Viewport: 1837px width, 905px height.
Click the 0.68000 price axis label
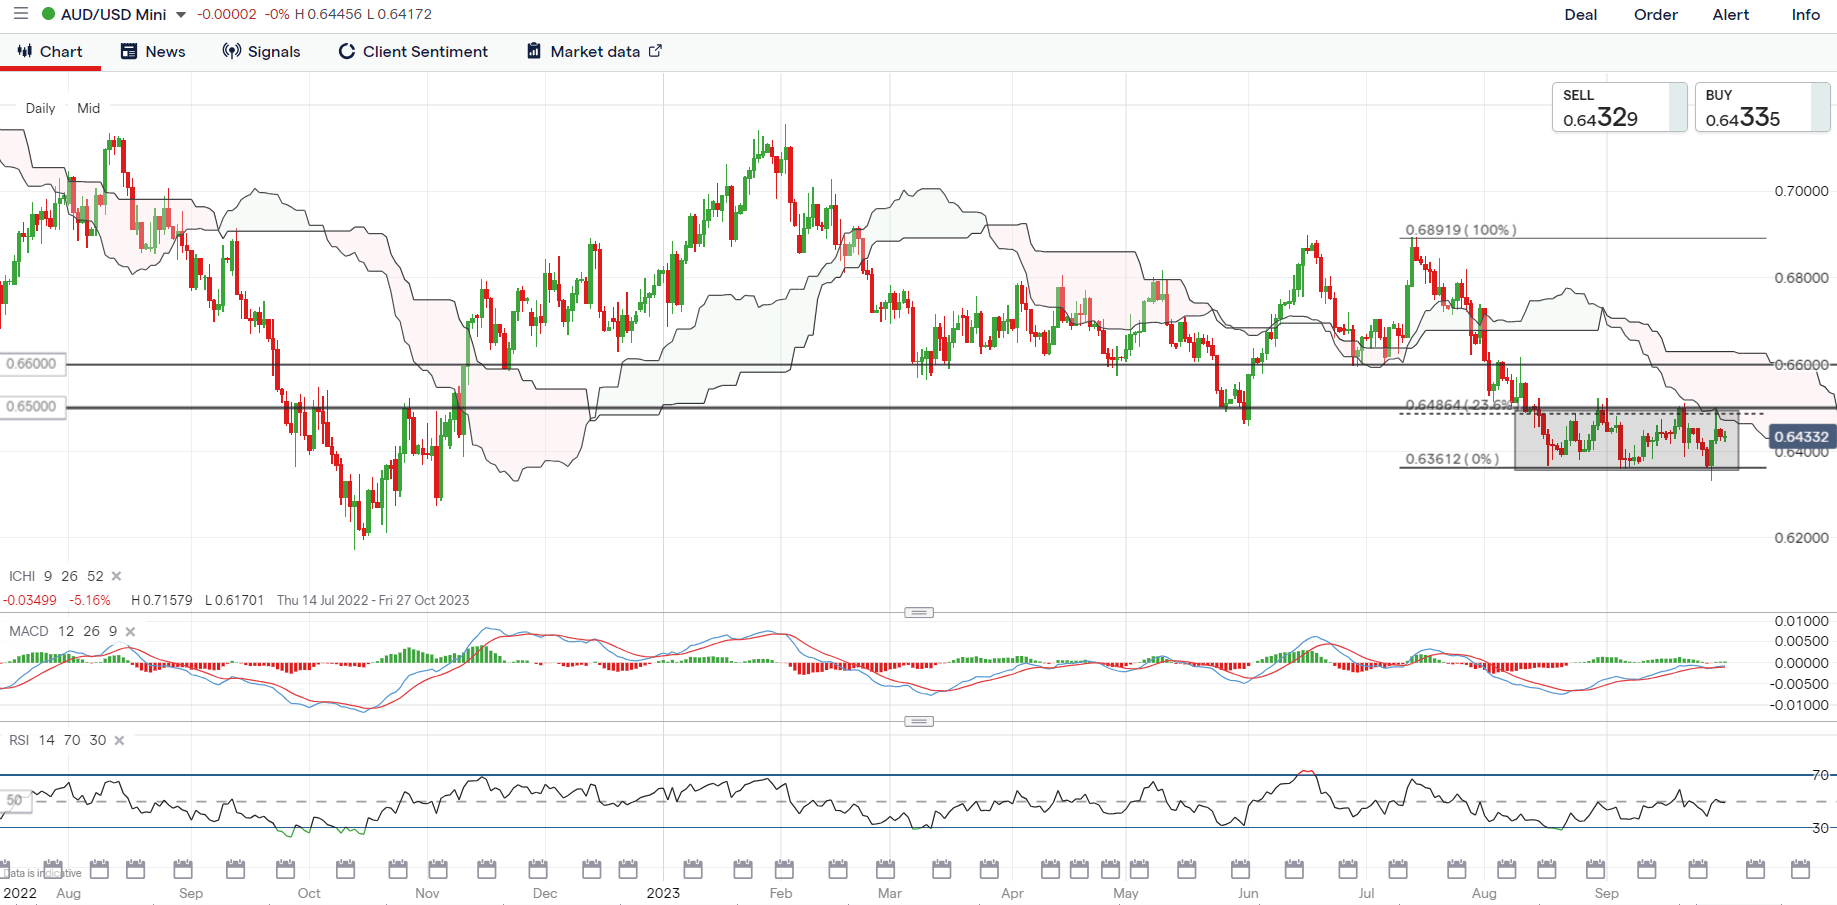pos(1801,278)
